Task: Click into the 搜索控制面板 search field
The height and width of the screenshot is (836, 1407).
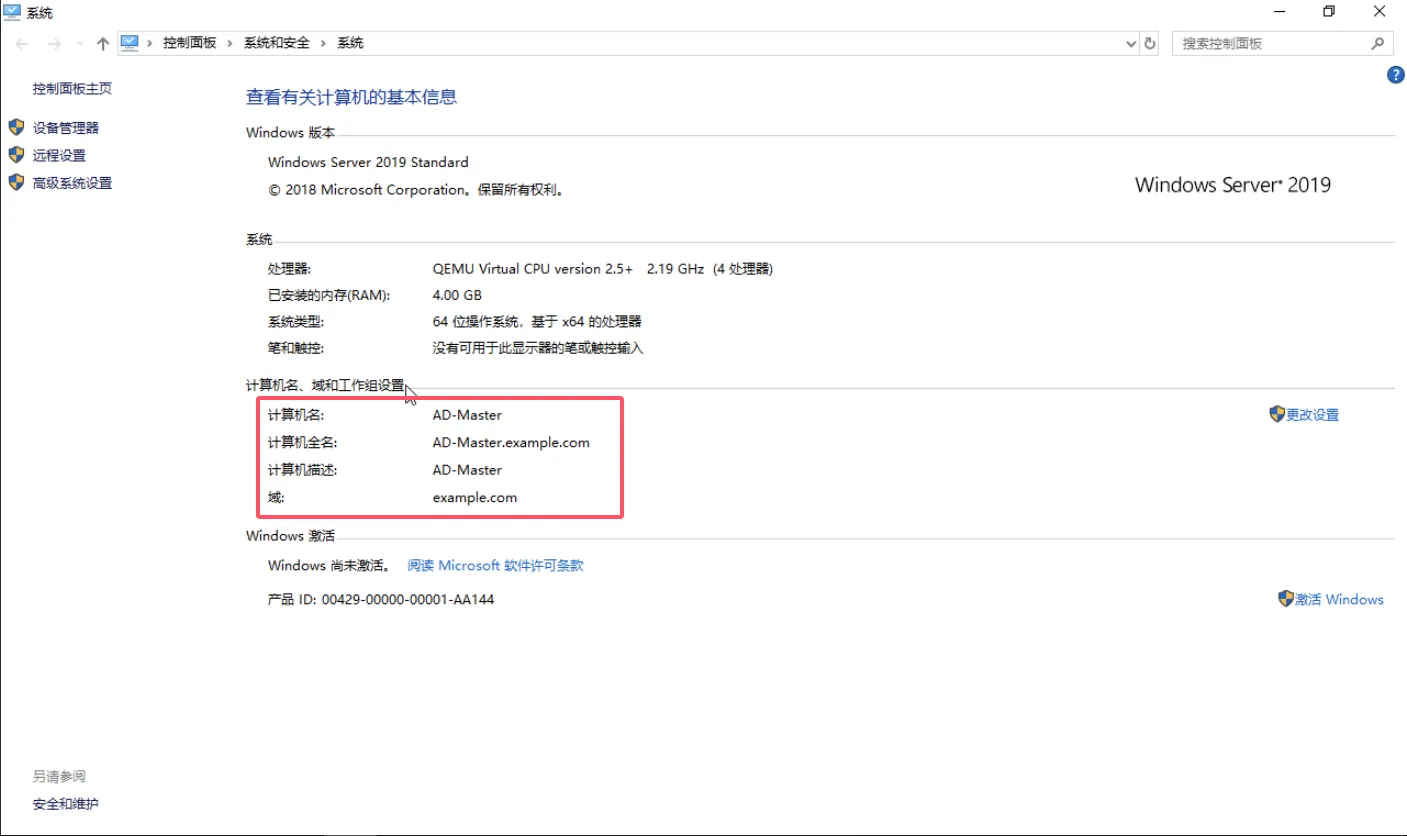Action: [x=1270, y=44]
